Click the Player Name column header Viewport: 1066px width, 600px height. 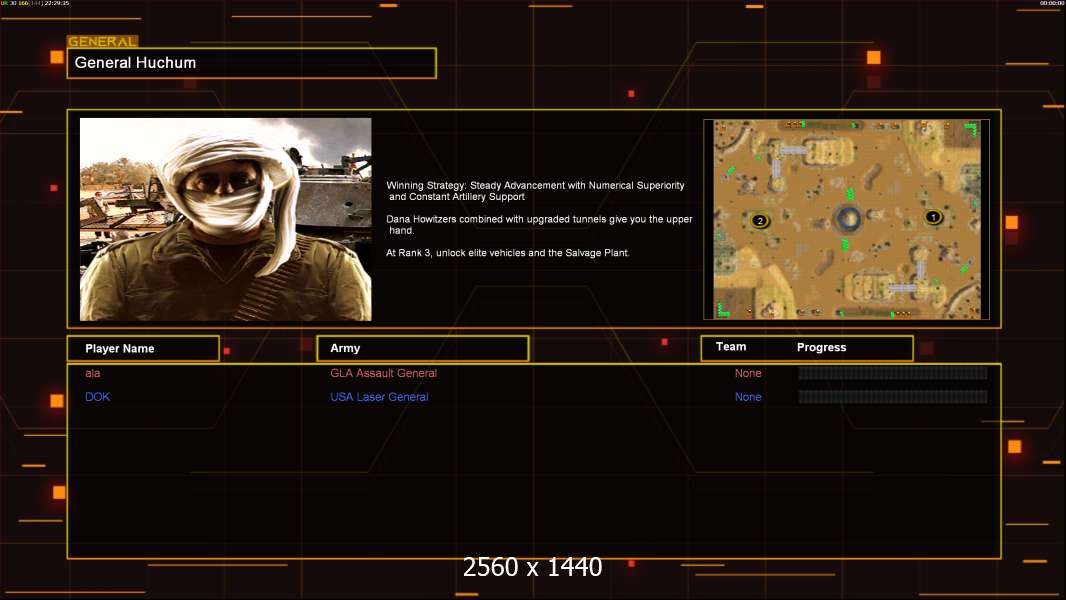tap(143, 349)
